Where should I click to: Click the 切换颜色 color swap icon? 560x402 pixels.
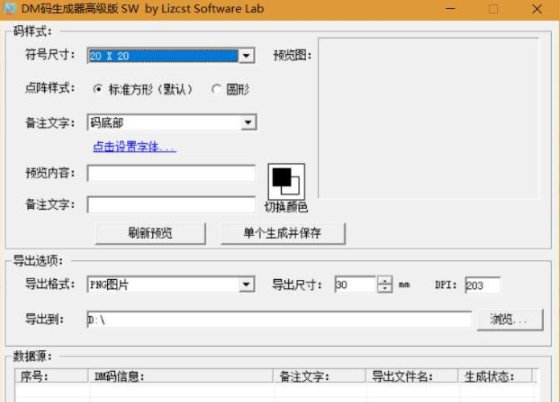[x=286, y=181]
